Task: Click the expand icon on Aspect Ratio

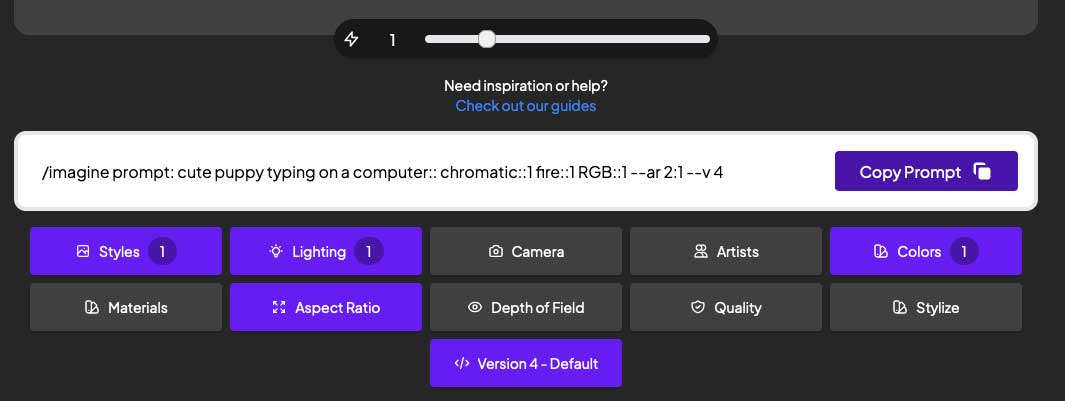Action: click(x=279, y=308)
